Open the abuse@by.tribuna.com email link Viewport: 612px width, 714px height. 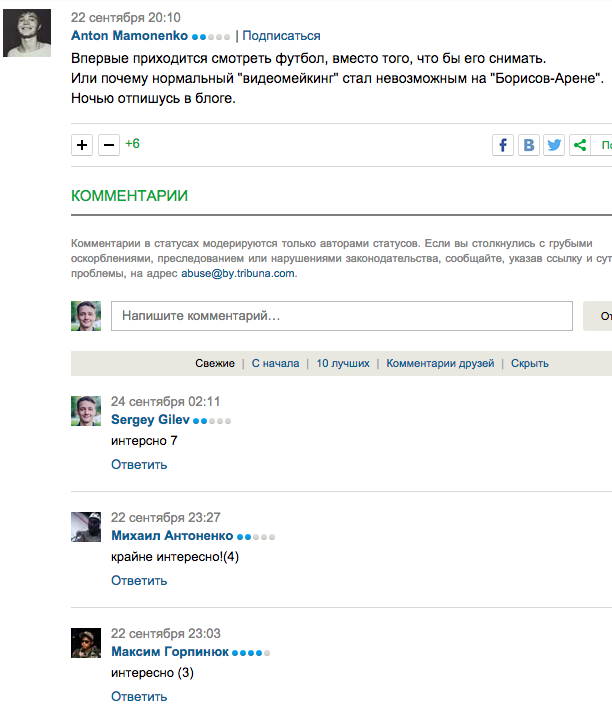[238, 273]
